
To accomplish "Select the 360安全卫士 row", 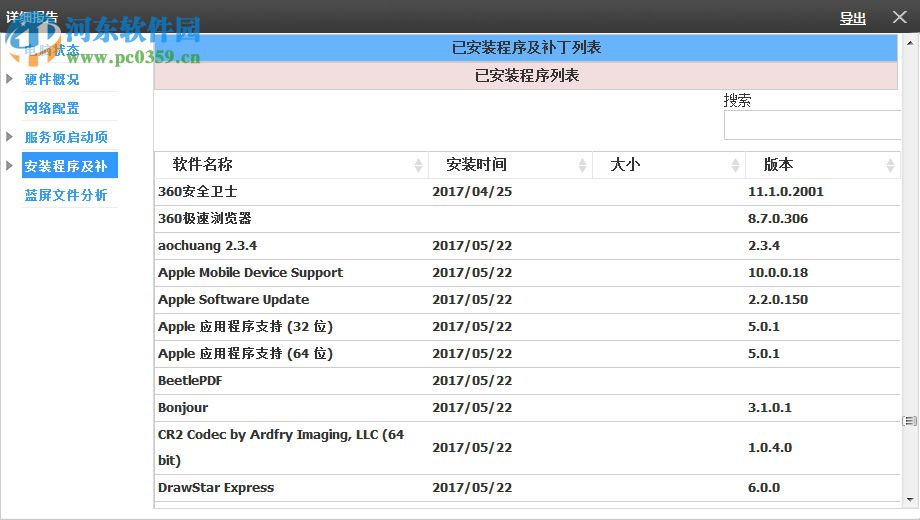I will point(527,192).
